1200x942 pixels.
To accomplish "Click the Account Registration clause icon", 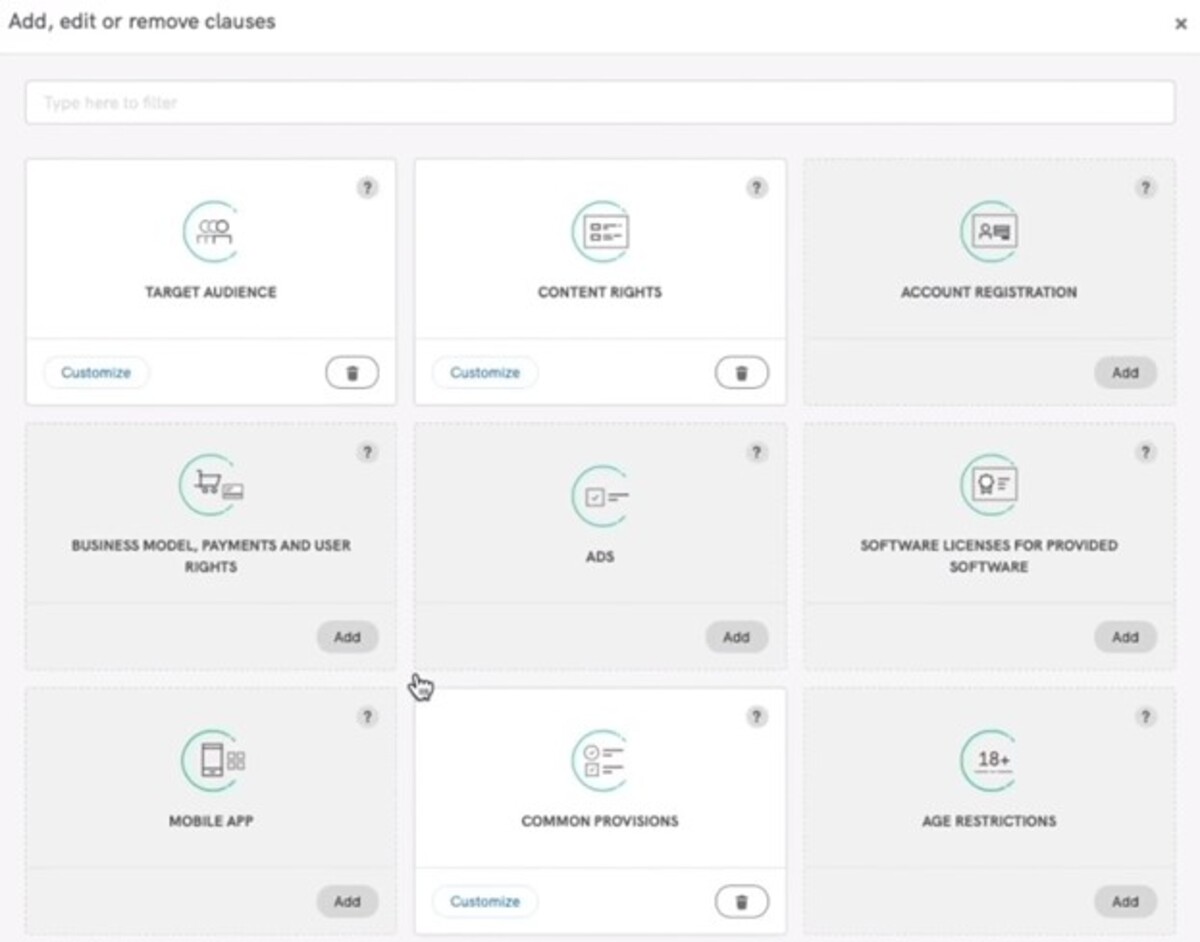I will coord(989,232).
